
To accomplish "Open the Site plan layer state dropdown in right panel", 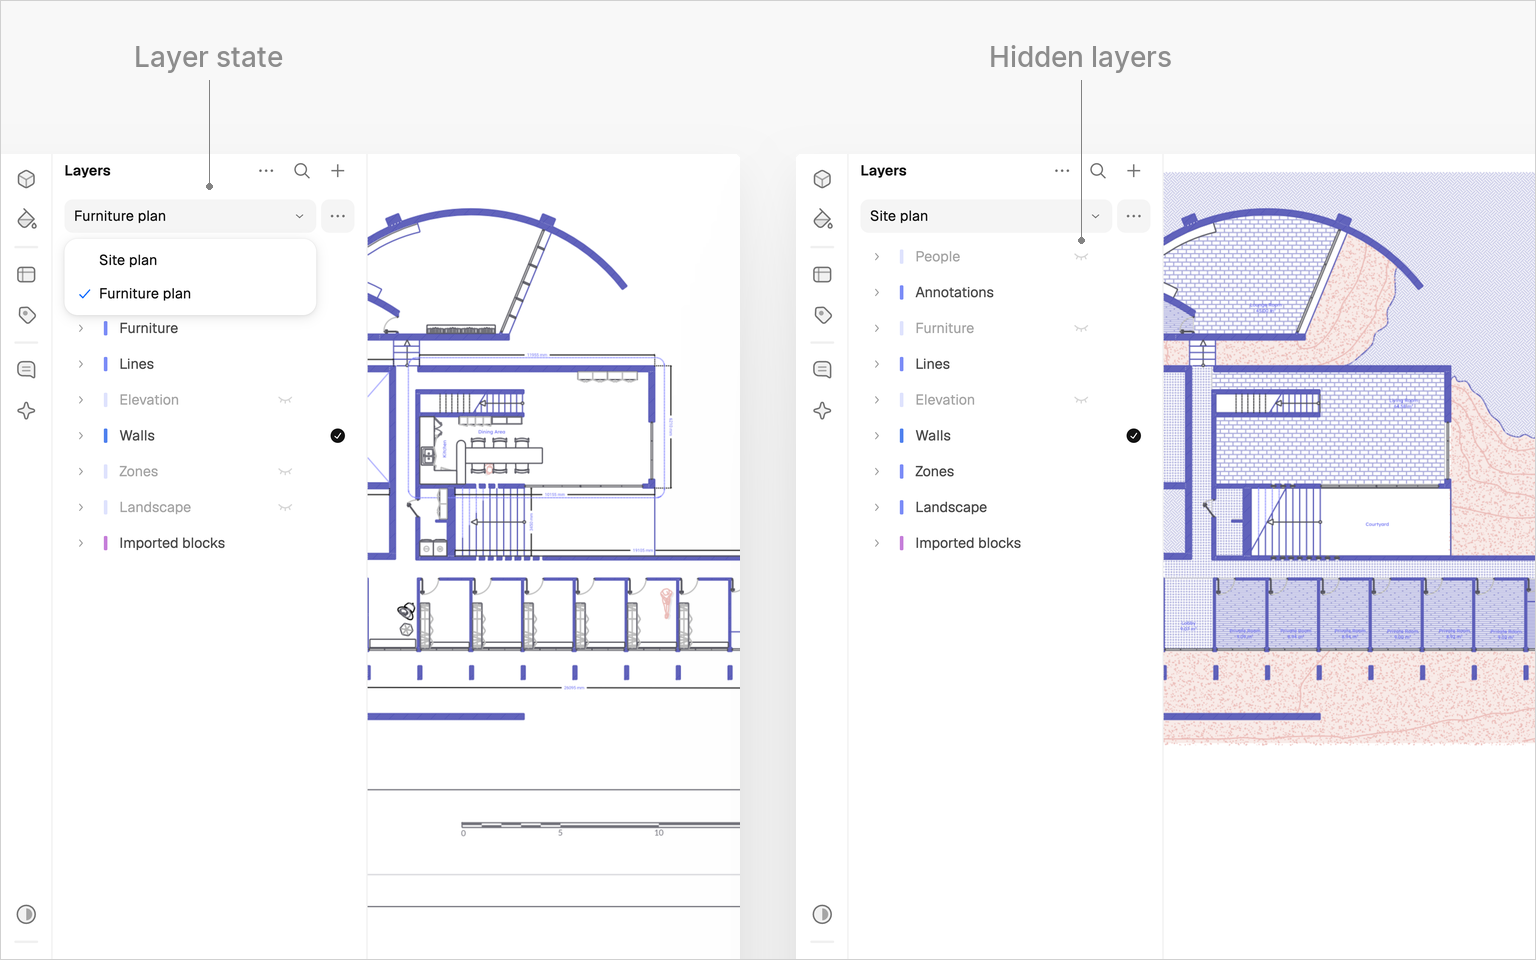I will click(986, 216).
